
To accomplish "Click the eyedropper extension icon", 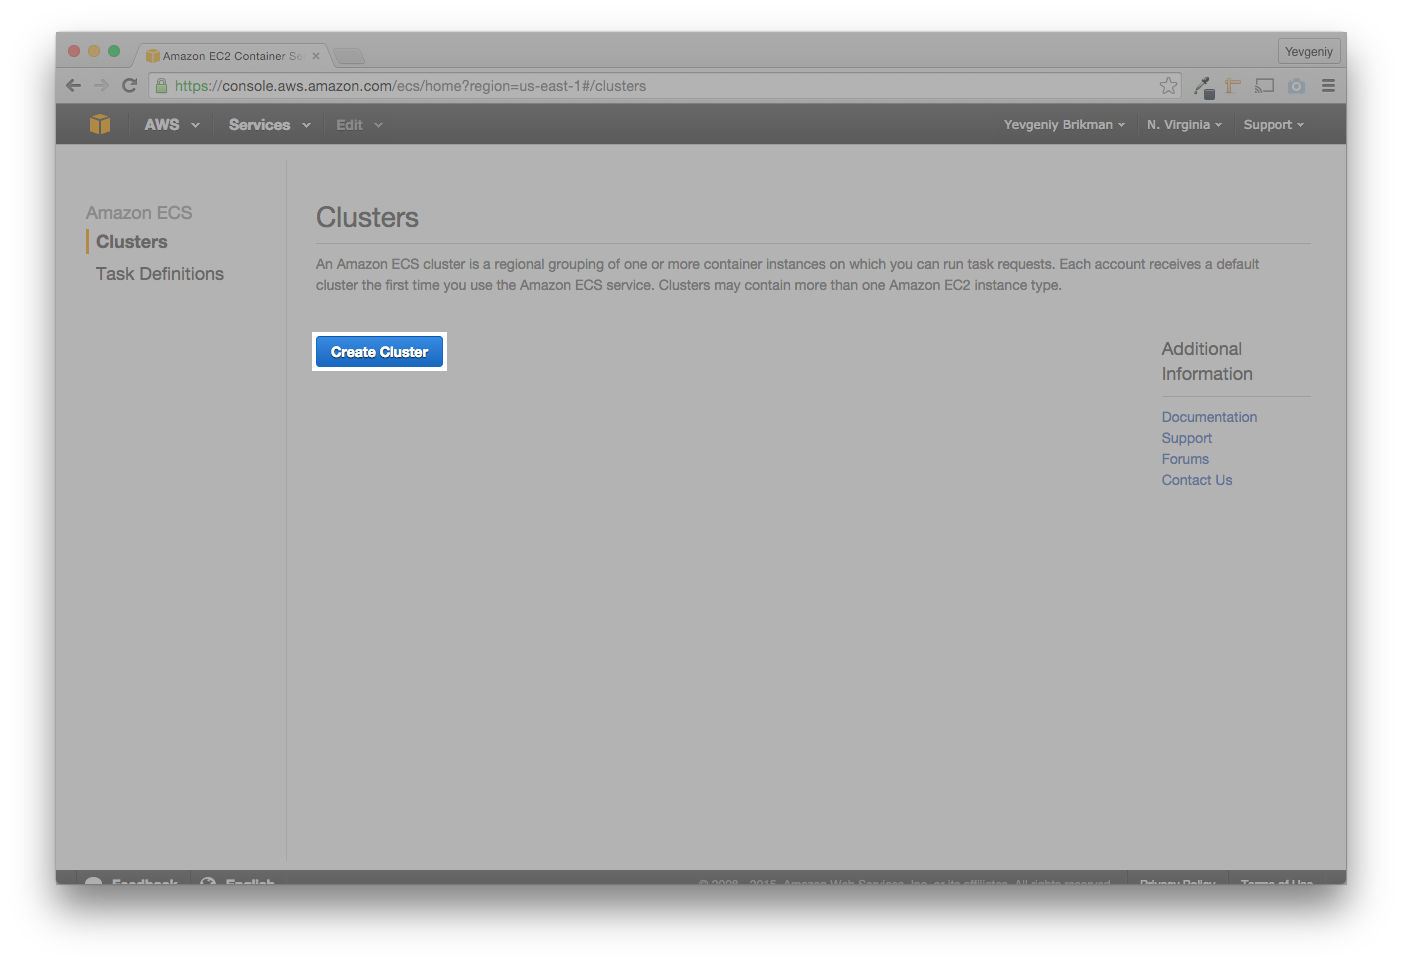I will [1203, 87].
